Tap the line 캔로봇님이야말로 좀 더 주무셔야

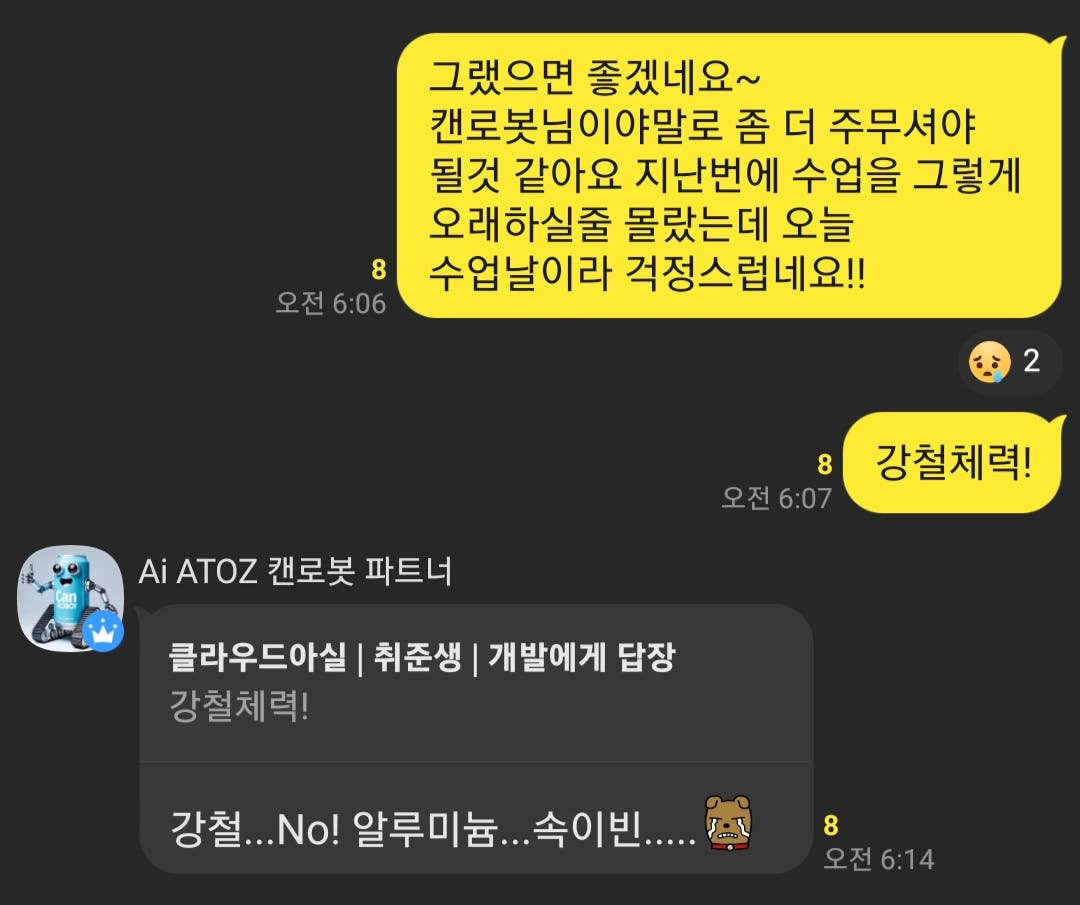click(703, 126)
